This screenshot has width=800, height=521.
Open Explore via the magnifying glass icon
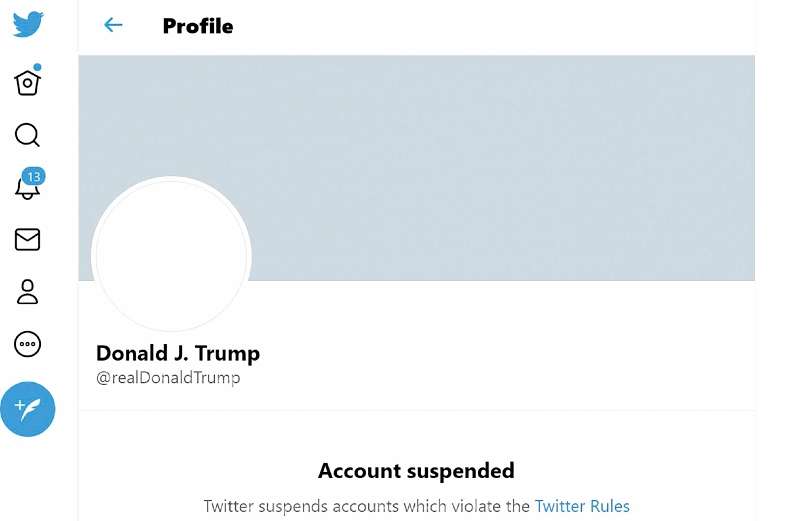(27, 135)
